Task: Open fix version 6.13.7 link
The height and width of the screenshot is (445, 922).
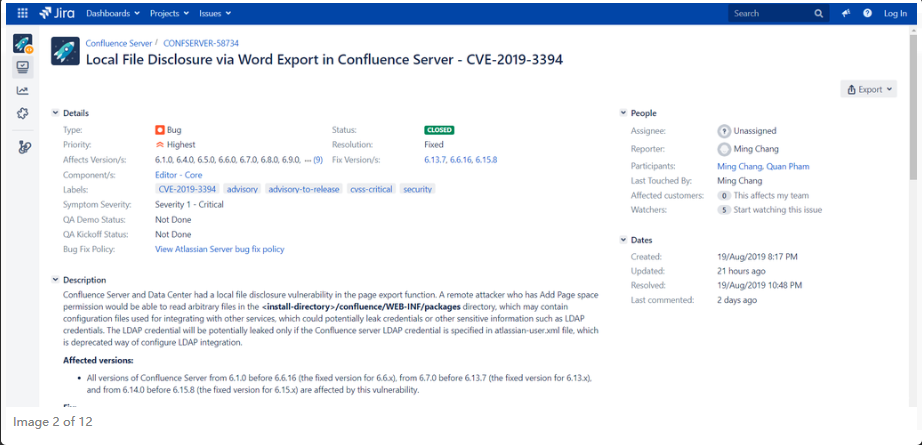Action: pos(435,159)
